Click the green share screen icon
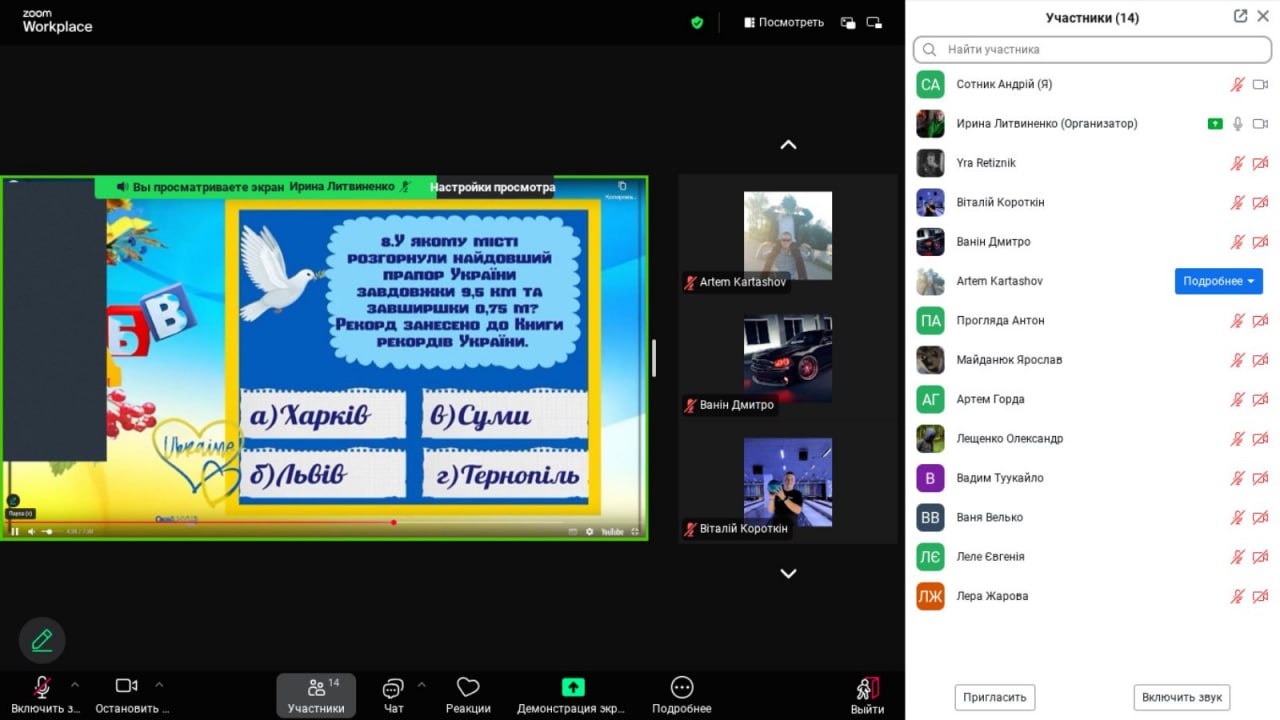Viewport: 1280px width, 720px height. [x=572, y=687]
